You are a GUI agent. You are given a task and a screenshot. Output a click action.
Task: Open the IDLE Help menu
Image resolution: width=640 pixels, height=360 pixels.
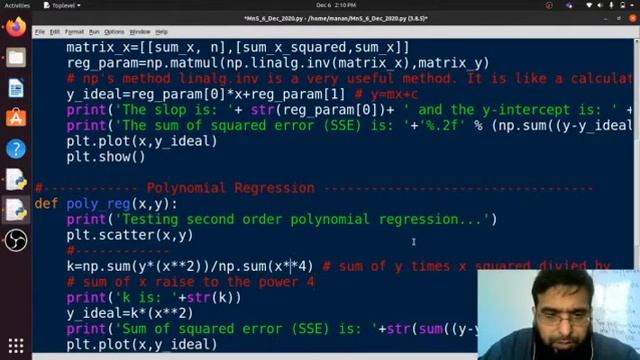tap(161, 32)
